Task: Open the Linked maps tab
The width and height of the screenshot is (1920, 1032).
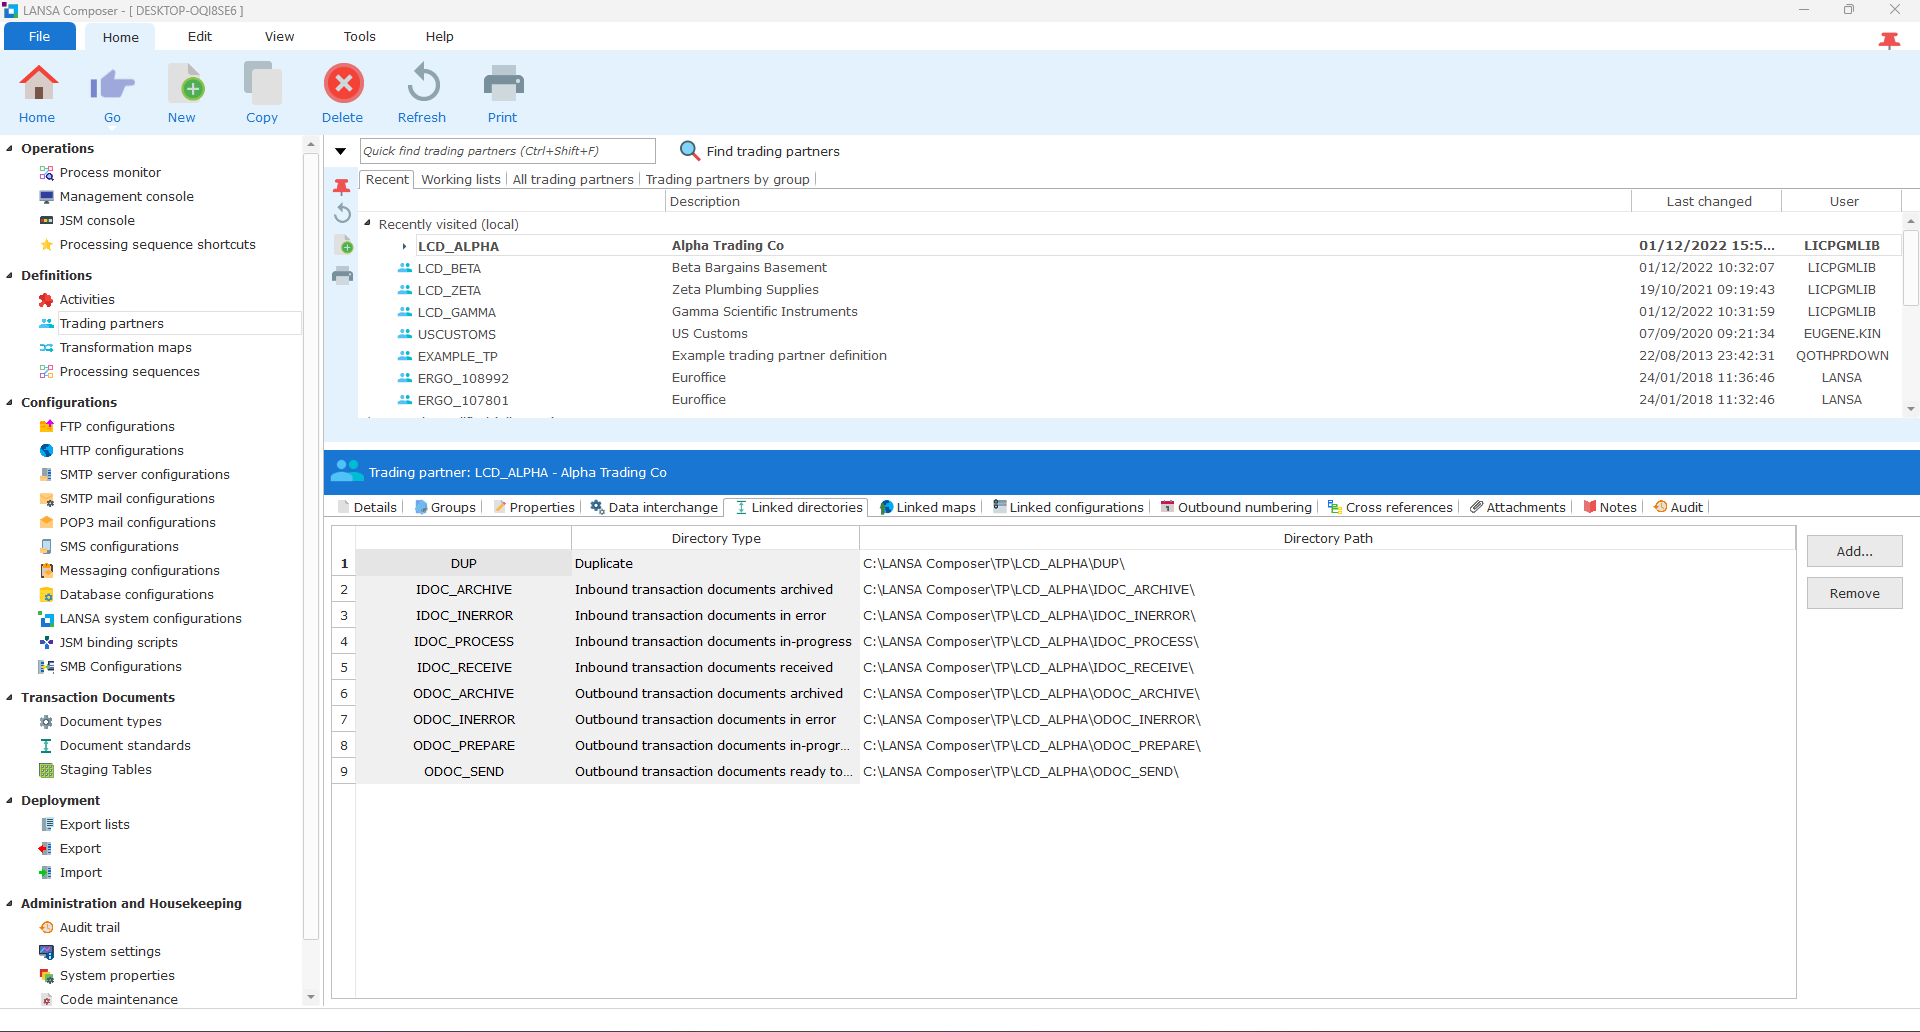Action: click(x=927, y=508)
